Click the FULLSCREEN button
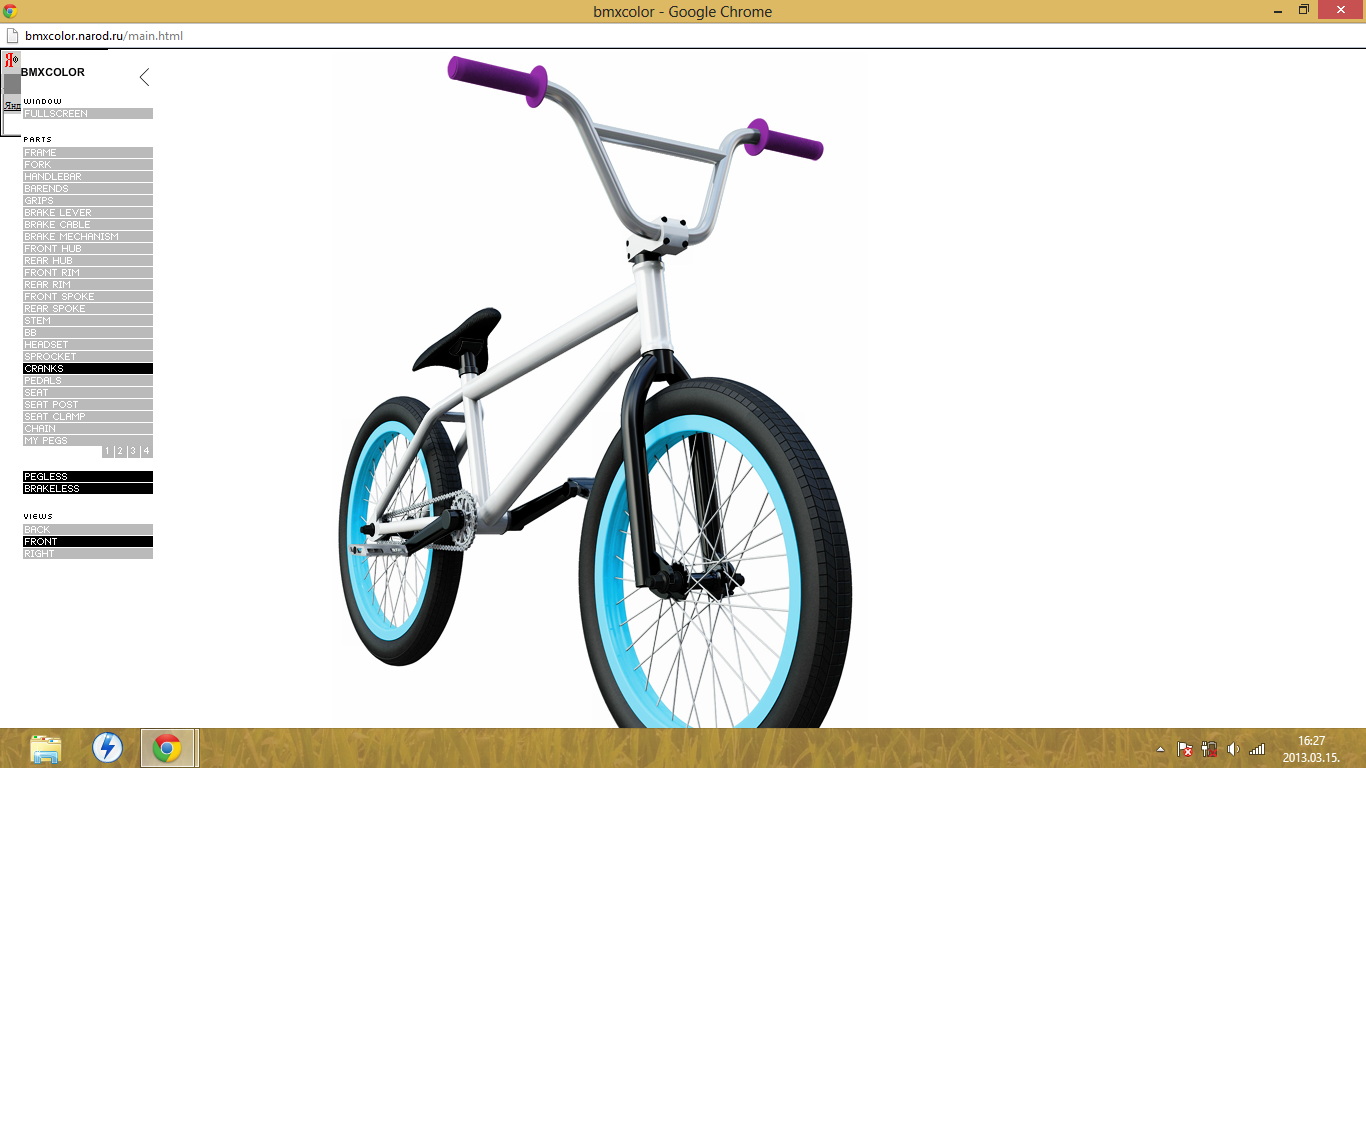The width and height of the screenshot is (1366, 1123). (x=87, y=114)
